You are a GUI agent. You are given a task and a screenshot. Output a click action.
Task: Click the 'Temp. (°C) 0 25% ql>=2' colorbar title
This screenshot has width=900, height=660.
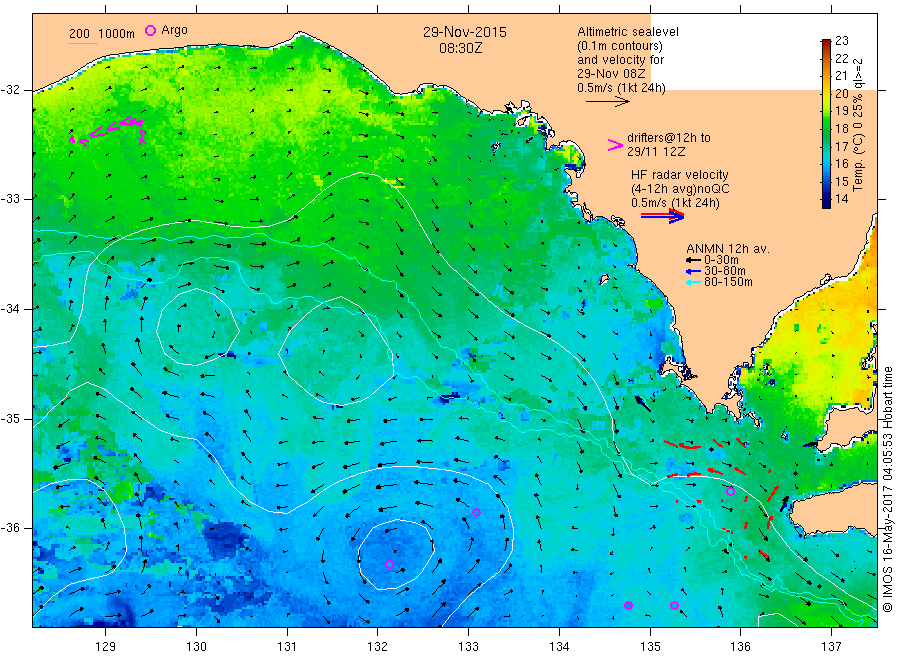point(858,125)
